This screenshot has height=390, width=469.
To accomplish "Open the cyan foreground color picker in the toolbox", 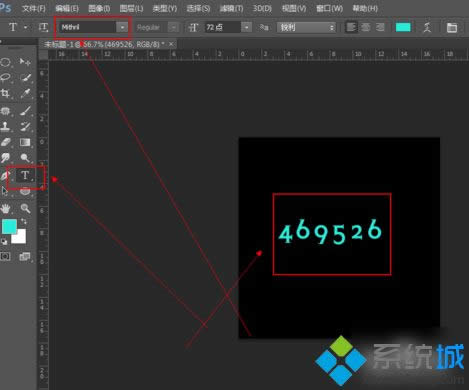I will 9,226.
